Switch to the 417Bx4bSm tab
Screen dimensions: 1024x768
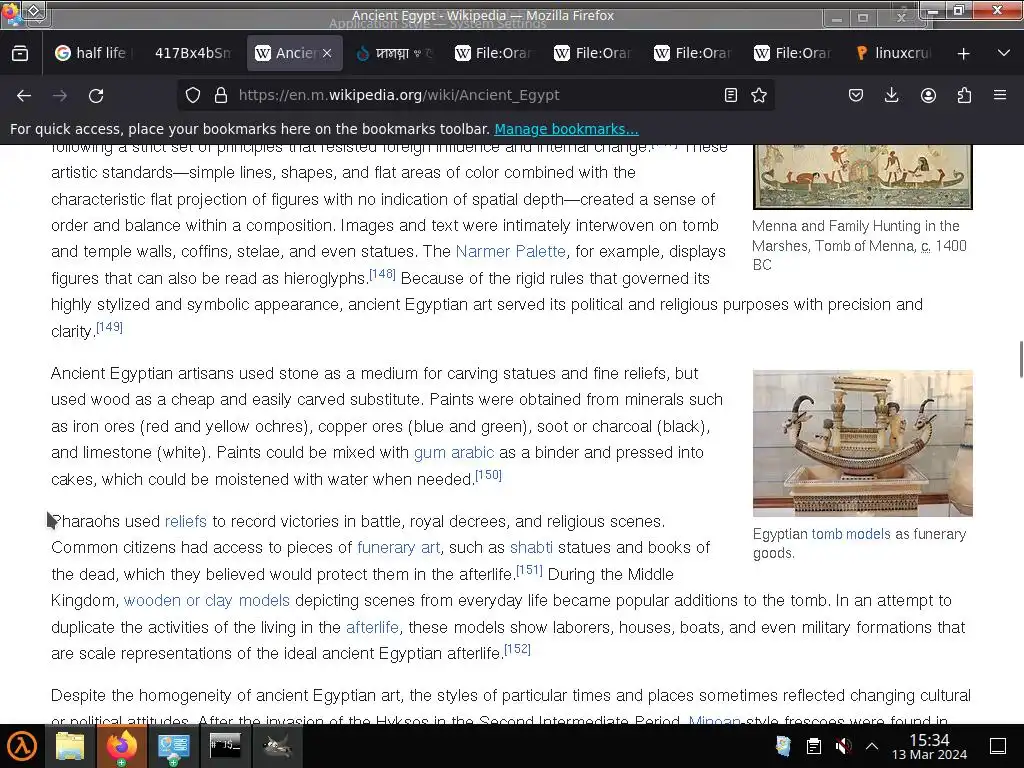coord(192,53)
